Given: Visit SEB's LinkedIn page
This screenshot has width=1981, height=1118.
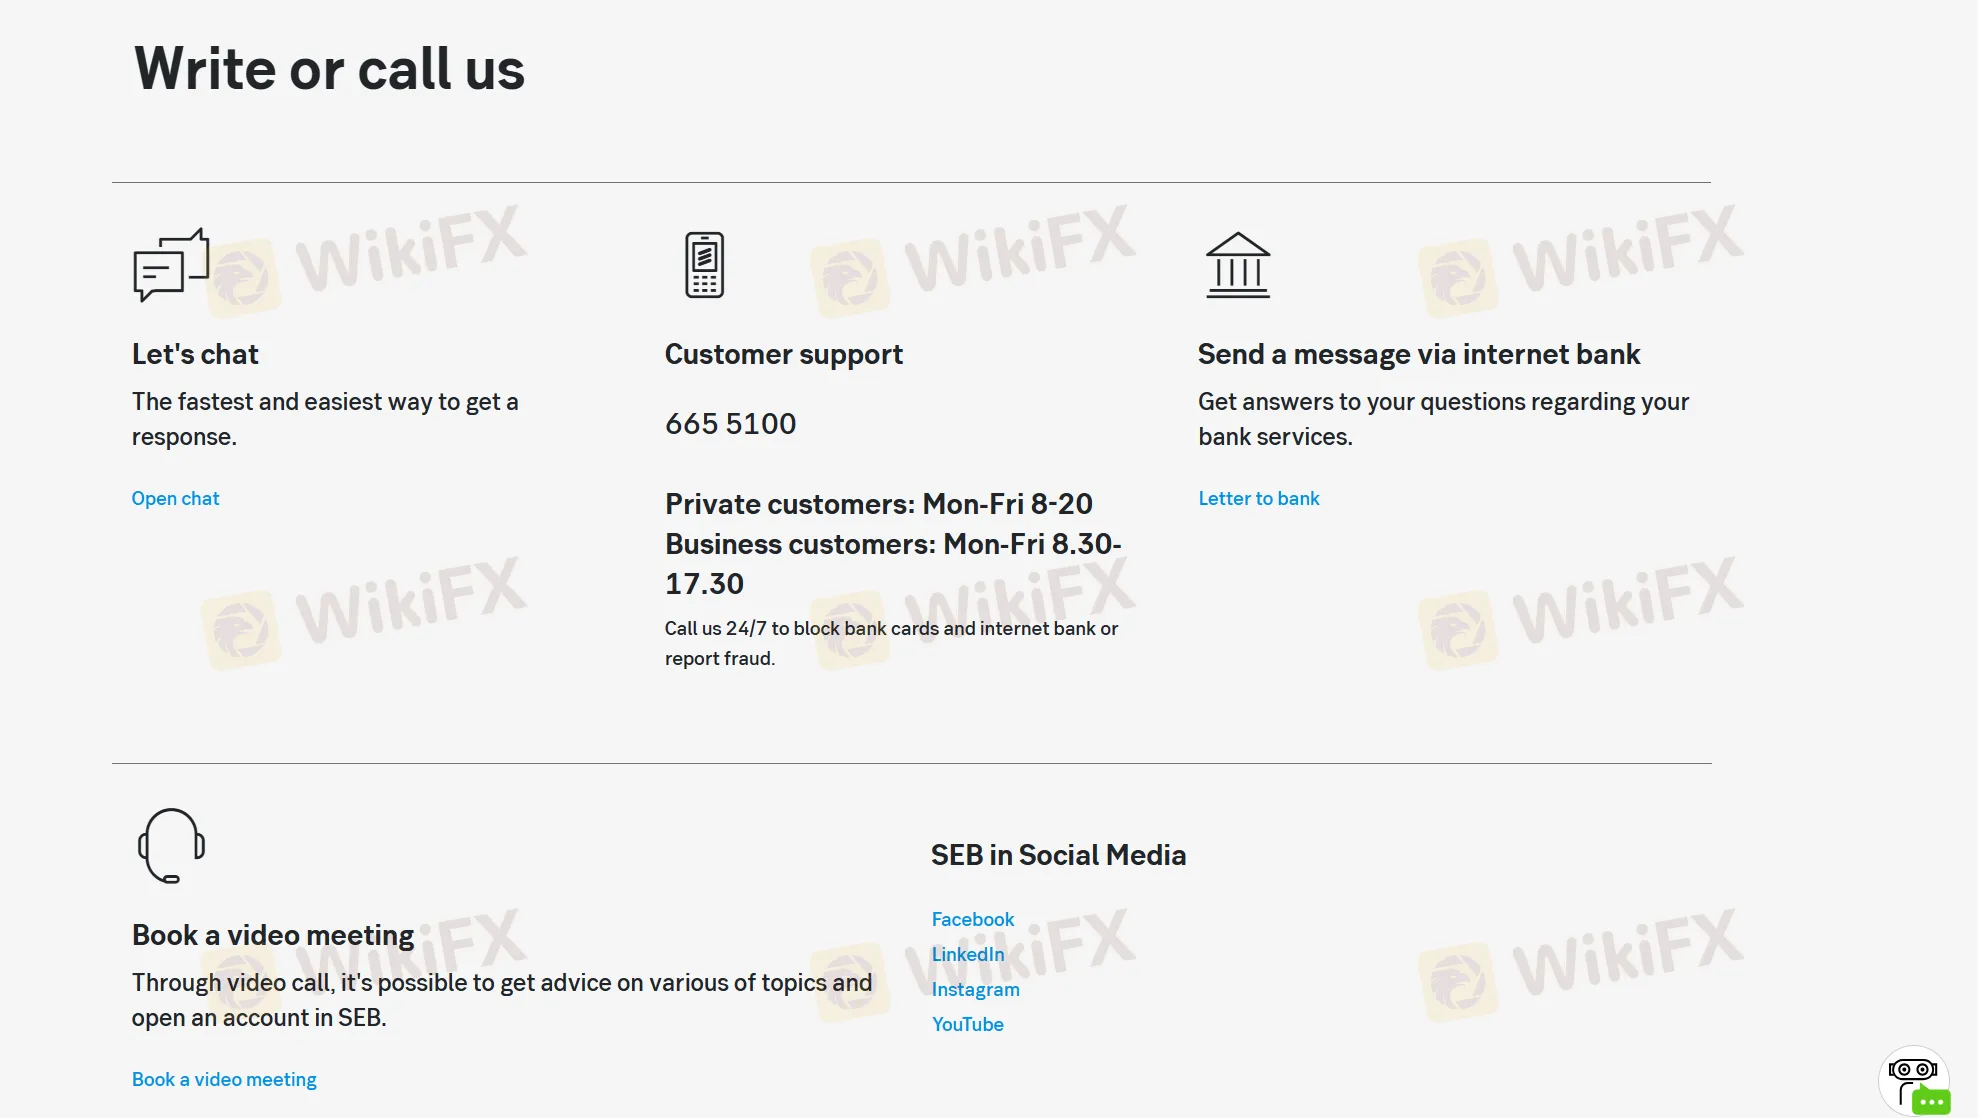Looking at the screenshot, I should pos(967,954).
